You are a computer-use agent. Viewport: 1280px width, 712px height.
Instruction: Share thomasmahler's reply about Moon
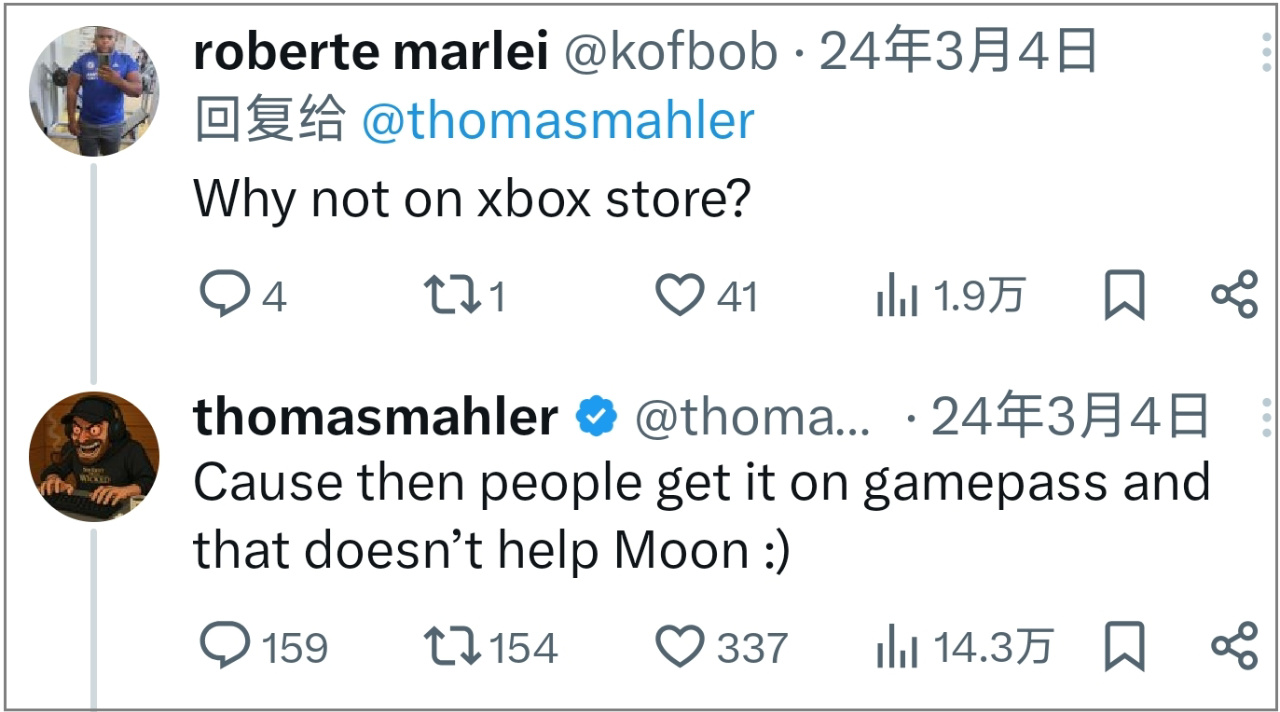(x=1234, y=646)
